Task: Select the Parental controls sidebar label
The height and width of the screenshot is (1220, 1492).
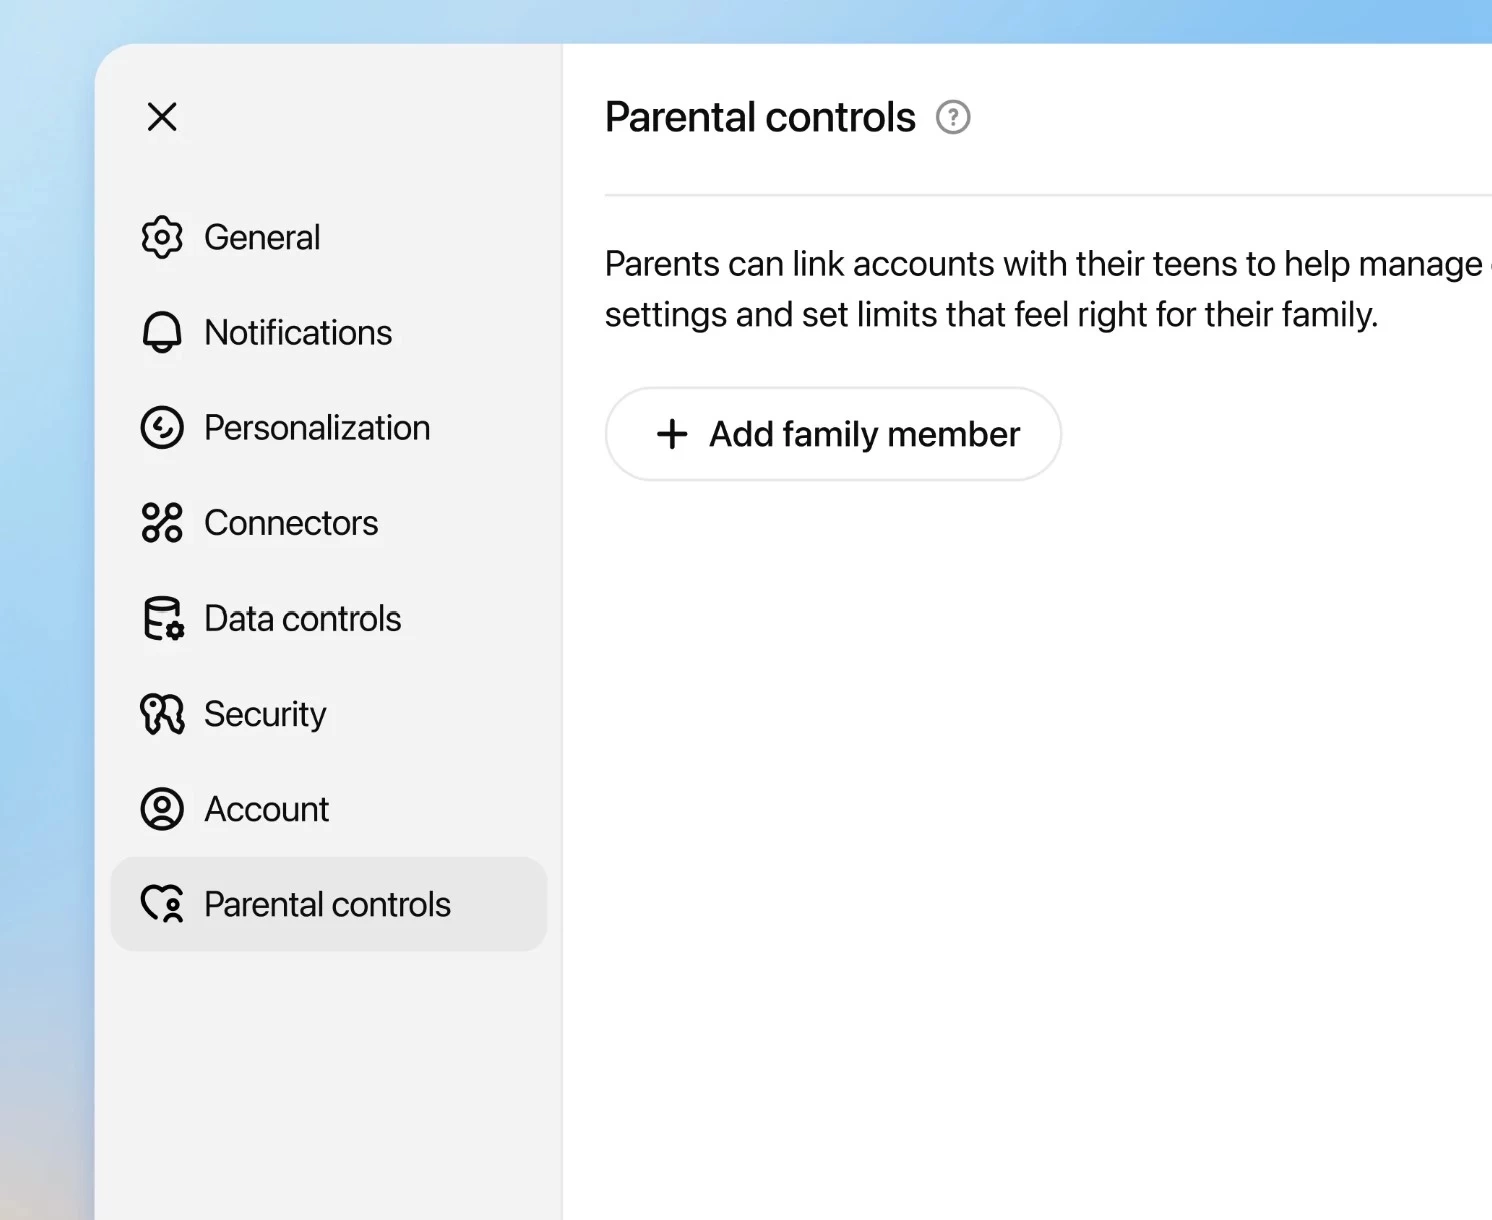Action: [x=327, y=904]
